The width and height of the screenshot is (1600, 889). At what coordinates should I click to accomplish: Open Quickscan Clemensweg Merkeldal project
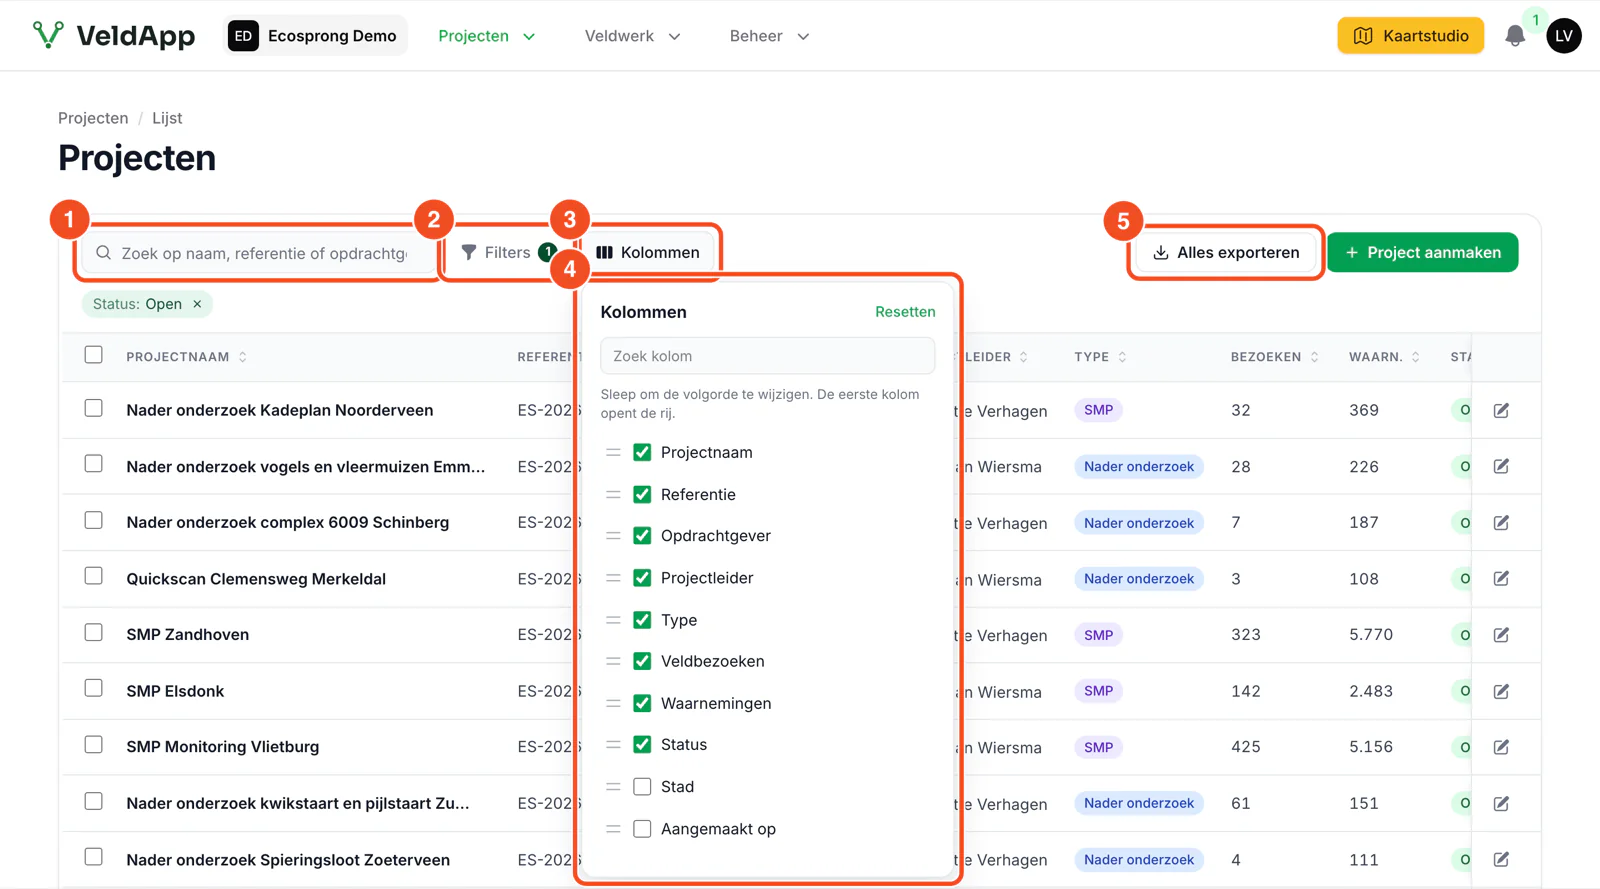(256, 579)
